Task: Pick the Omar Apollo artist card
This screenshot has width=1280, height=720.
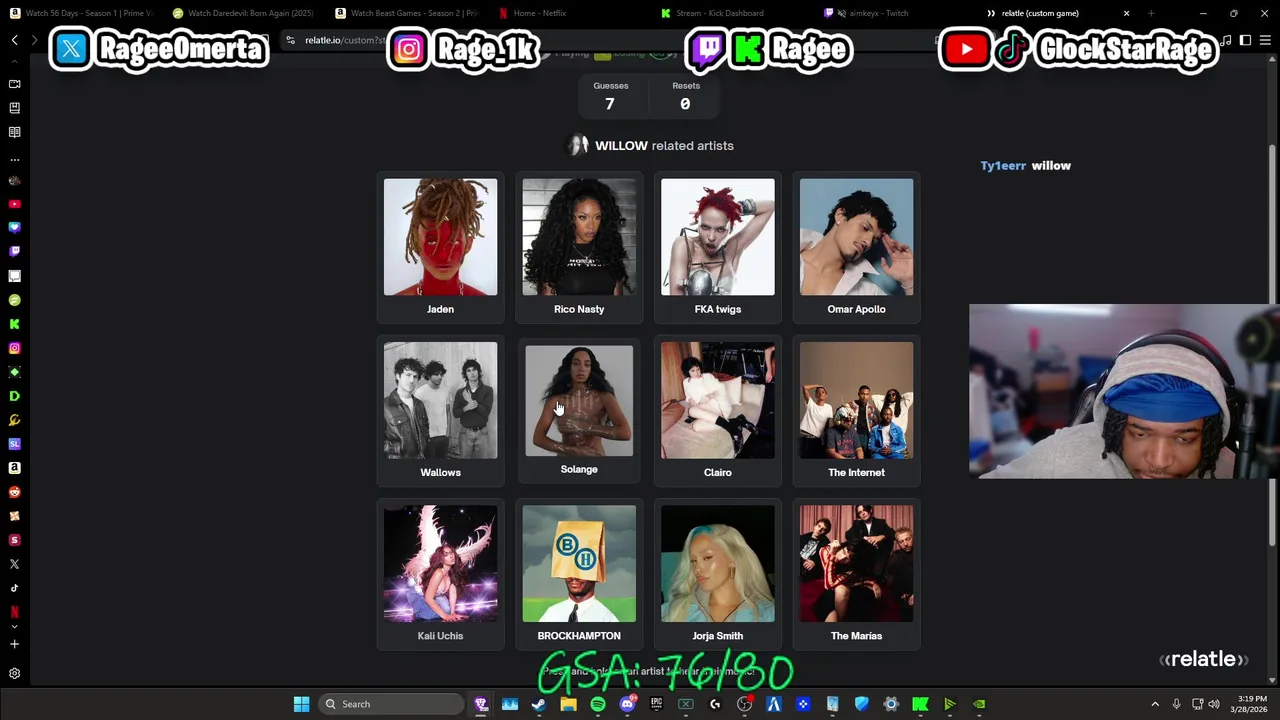Action: [856, 247]
